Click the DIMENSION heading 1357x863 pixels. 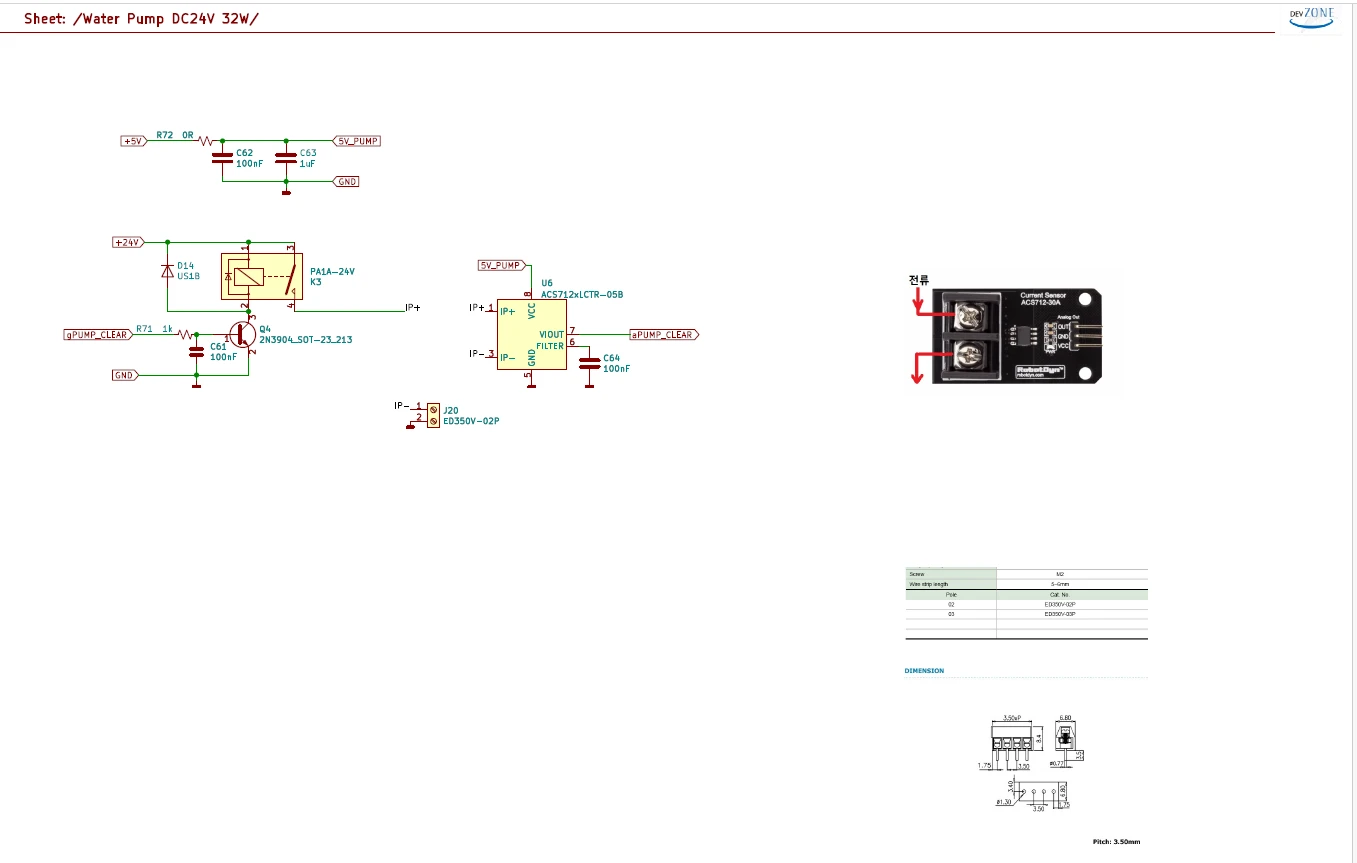pos(924,671)
